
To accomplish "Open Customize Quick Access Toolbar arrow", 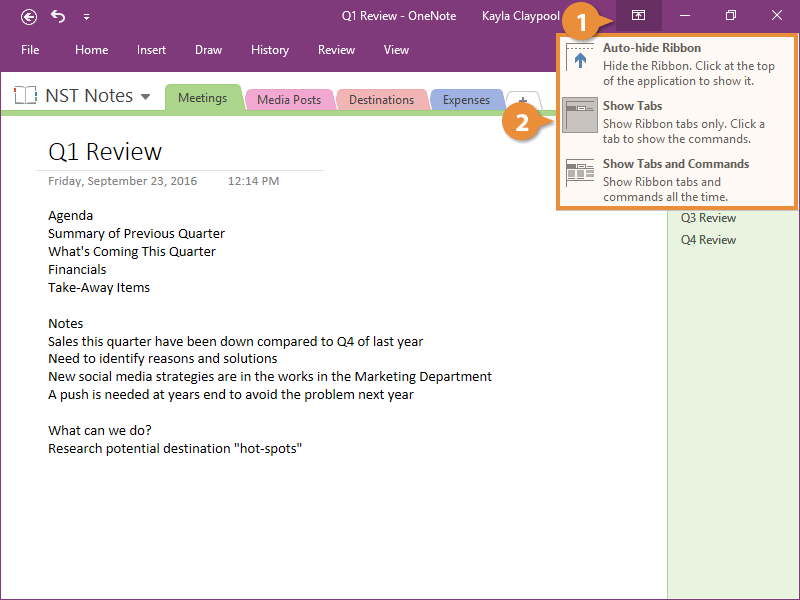I will pos(86,17).
